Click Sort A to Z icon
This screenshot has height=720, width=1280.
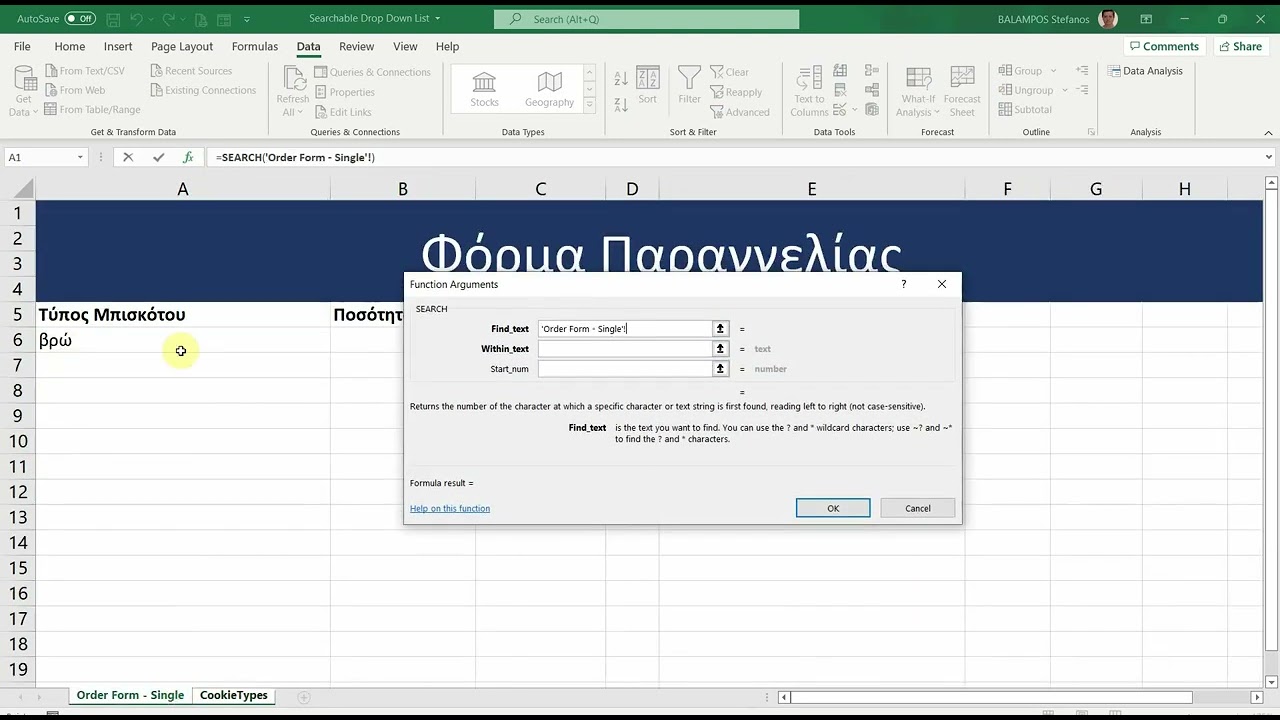621,79
